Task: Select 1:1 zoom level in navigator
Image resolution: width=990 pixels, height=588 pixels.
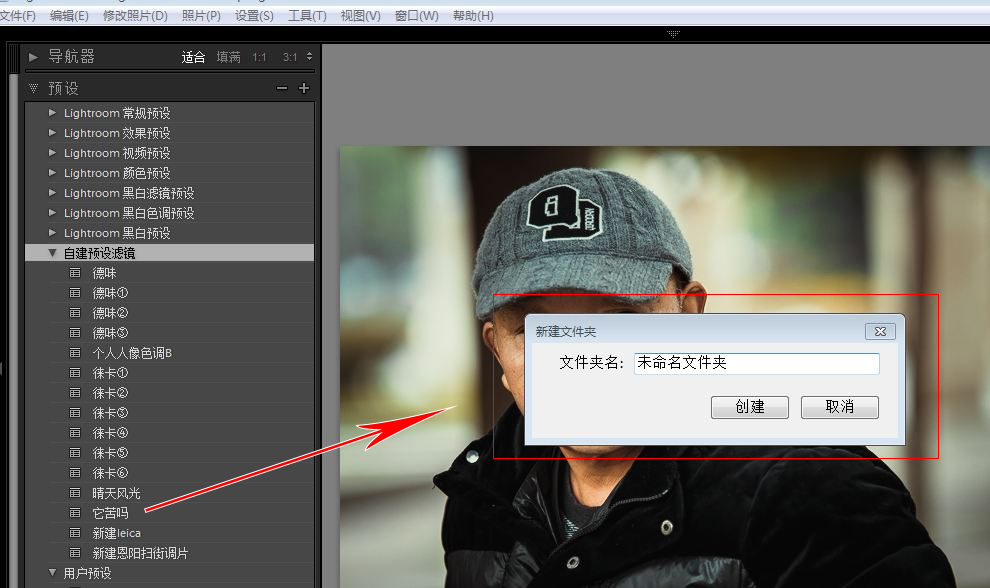Action: pos(259,57)
